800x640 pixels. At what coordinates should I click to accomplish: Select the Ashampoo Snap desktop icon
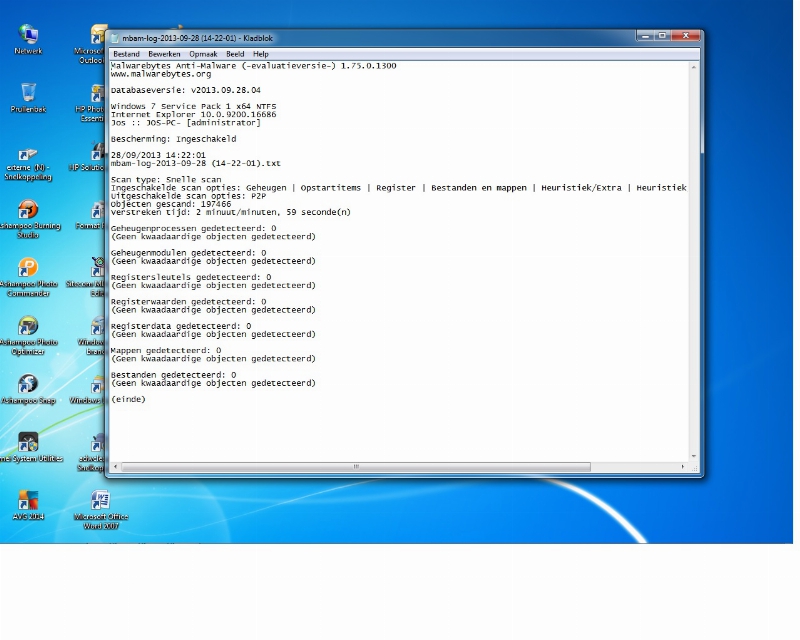click(x=28, y=389)
